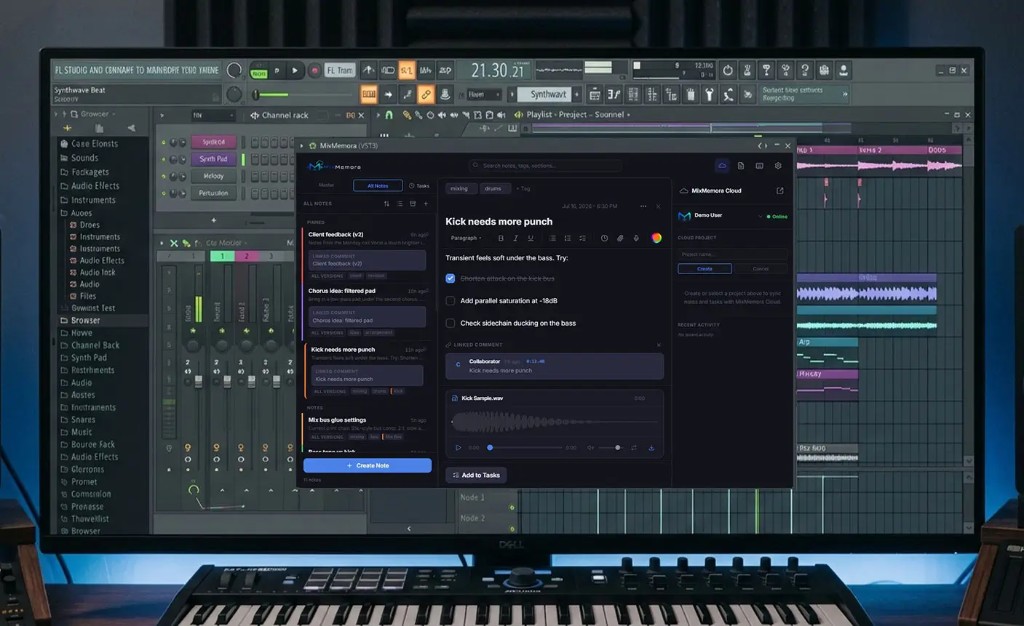Apply bold formatting in note editor
Viewport: 1024px width, 626px height.
coord(501,238)
